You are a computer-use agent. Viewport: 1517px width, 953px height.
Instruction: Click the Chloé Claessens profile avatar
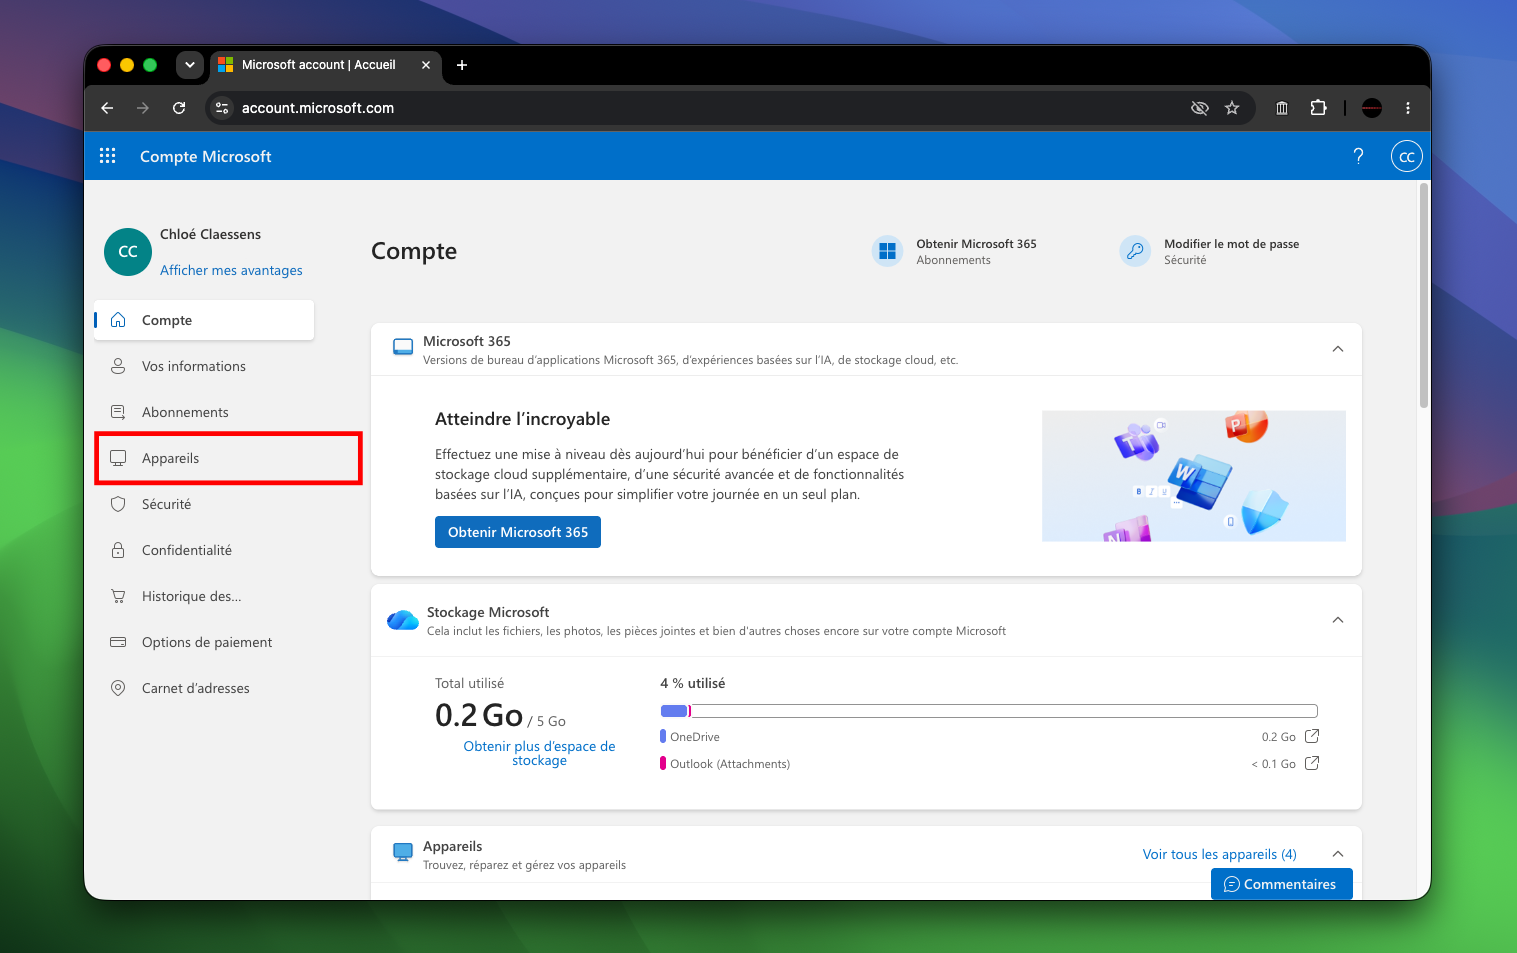[128, 252]
